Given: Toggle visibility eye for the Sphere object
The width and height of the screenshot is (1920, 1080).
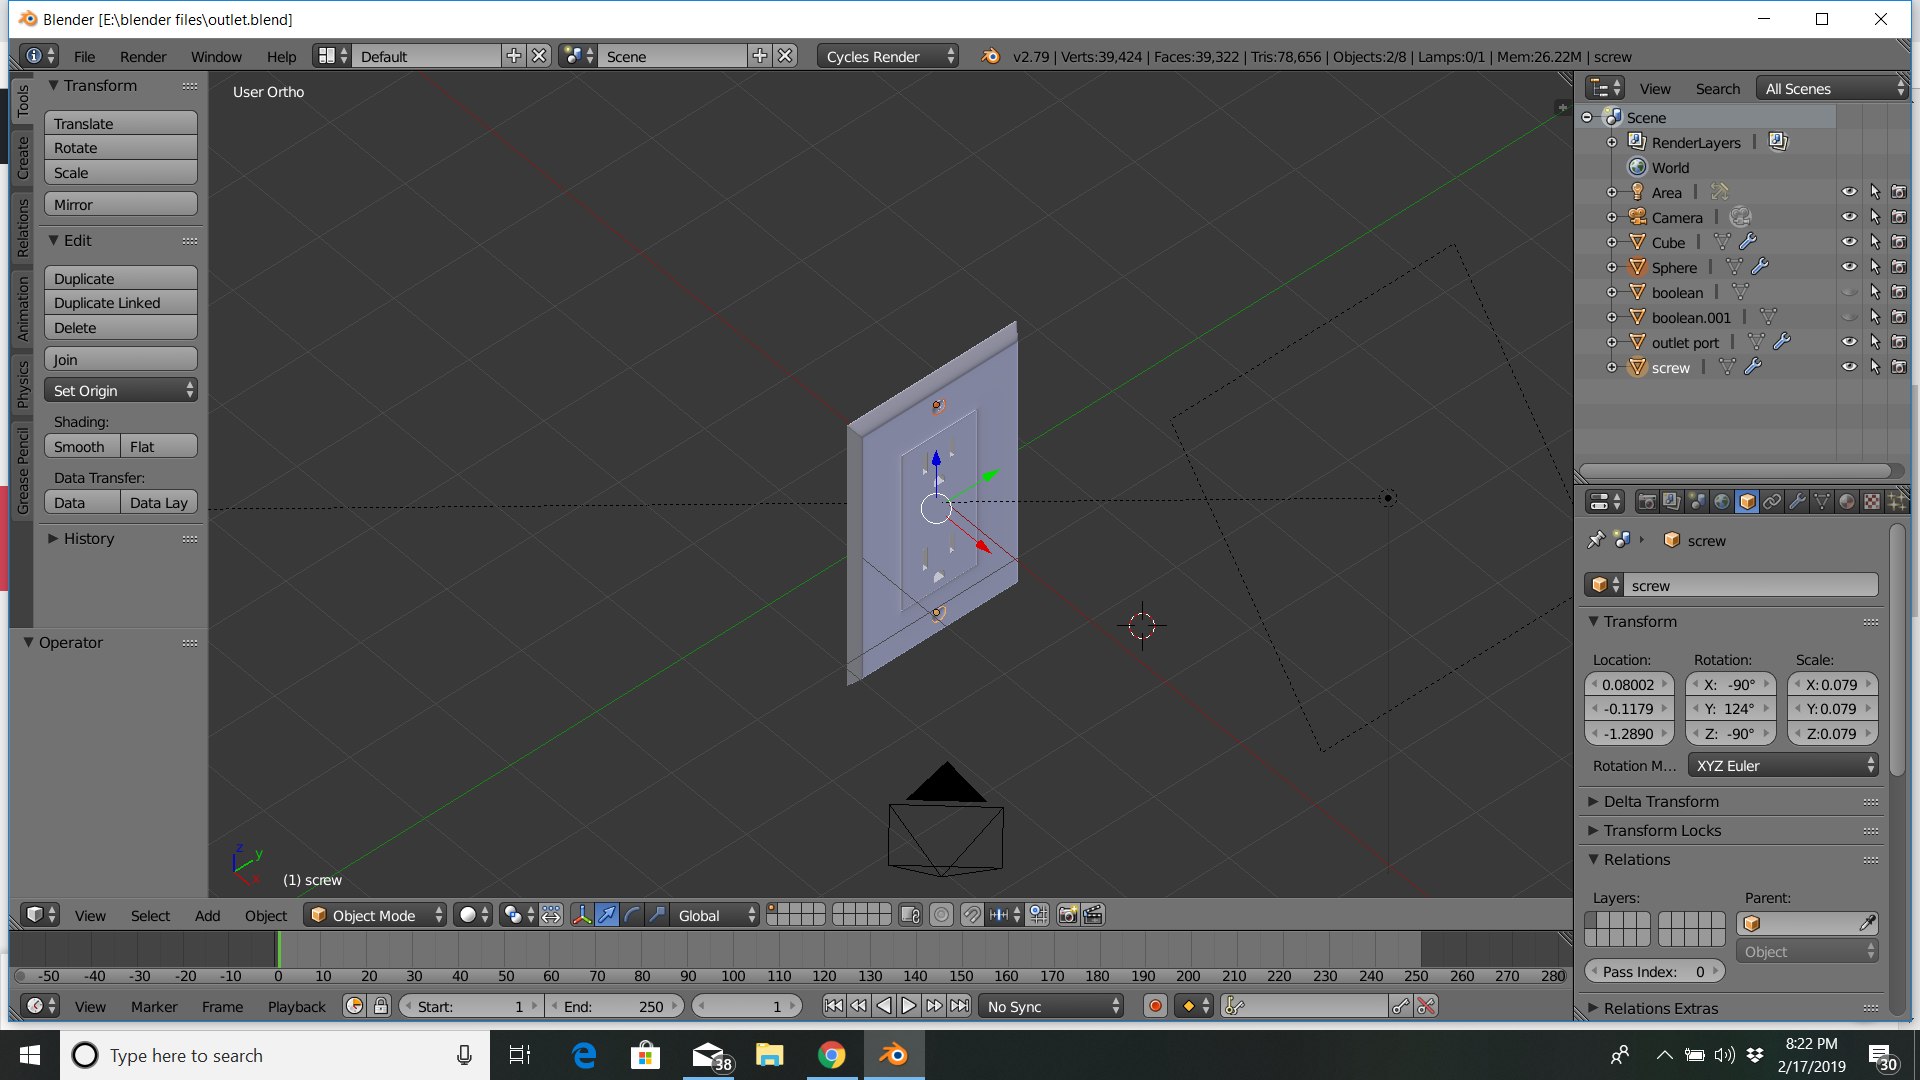Looking at the screenshot, I should click(x=1849, y=267).
